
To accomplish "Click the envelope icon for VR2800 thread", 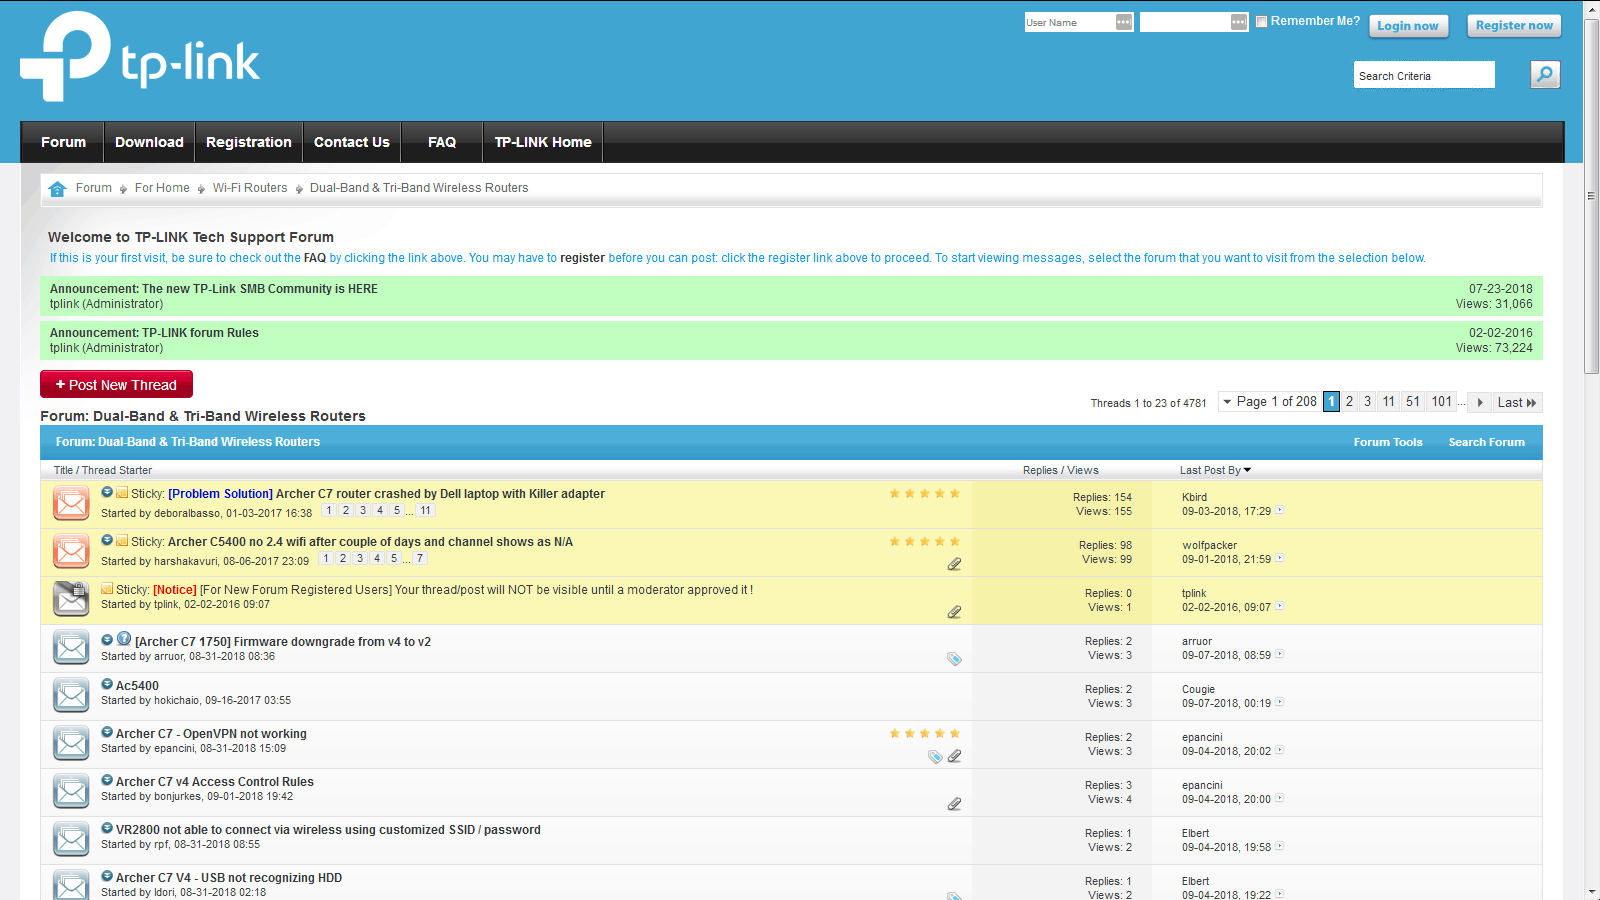I will pyautogui.click(x=71, y=839).
